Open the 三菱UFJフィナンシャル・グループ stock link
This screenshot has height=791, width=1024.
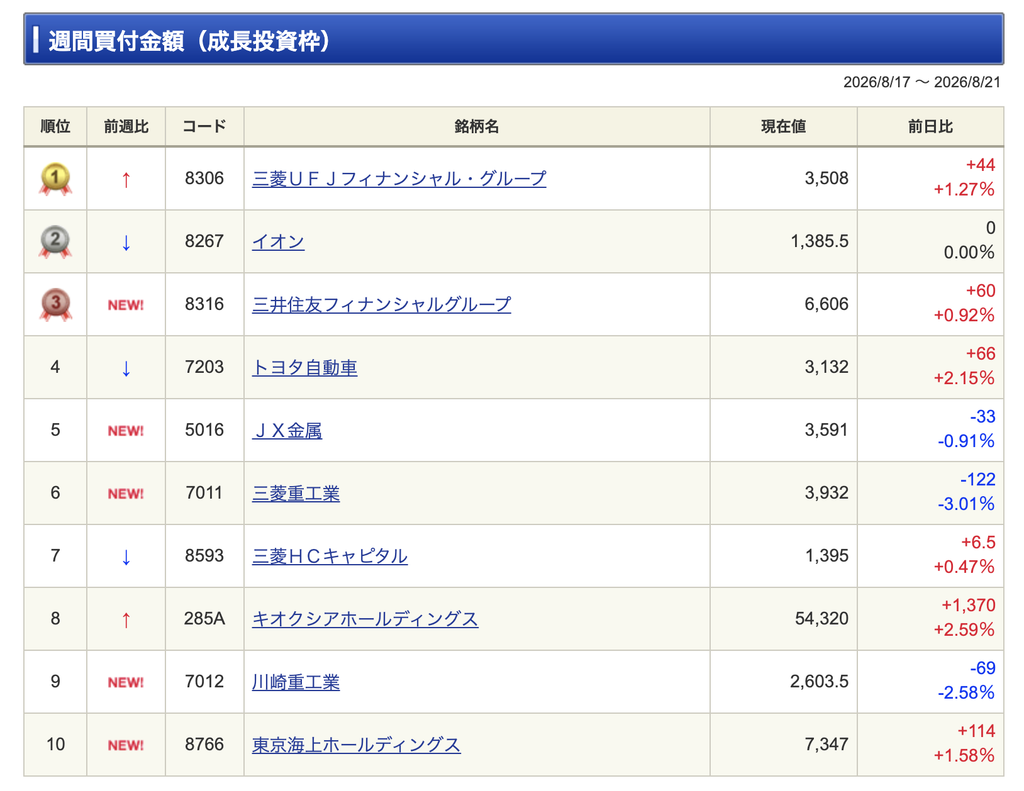[399, 178]
